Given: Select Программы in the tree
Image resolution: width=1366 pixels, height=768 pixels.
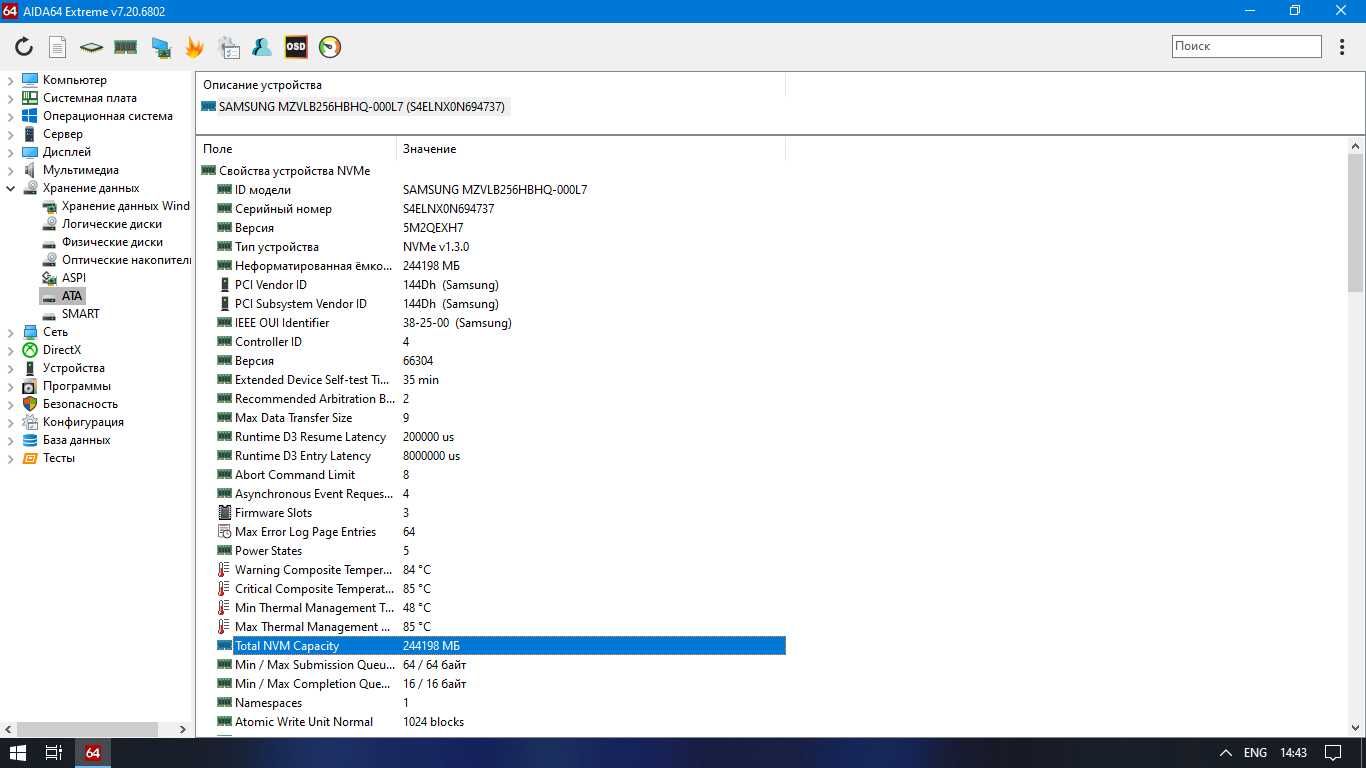Looking at the screenshot, I should tap(76, 386).
